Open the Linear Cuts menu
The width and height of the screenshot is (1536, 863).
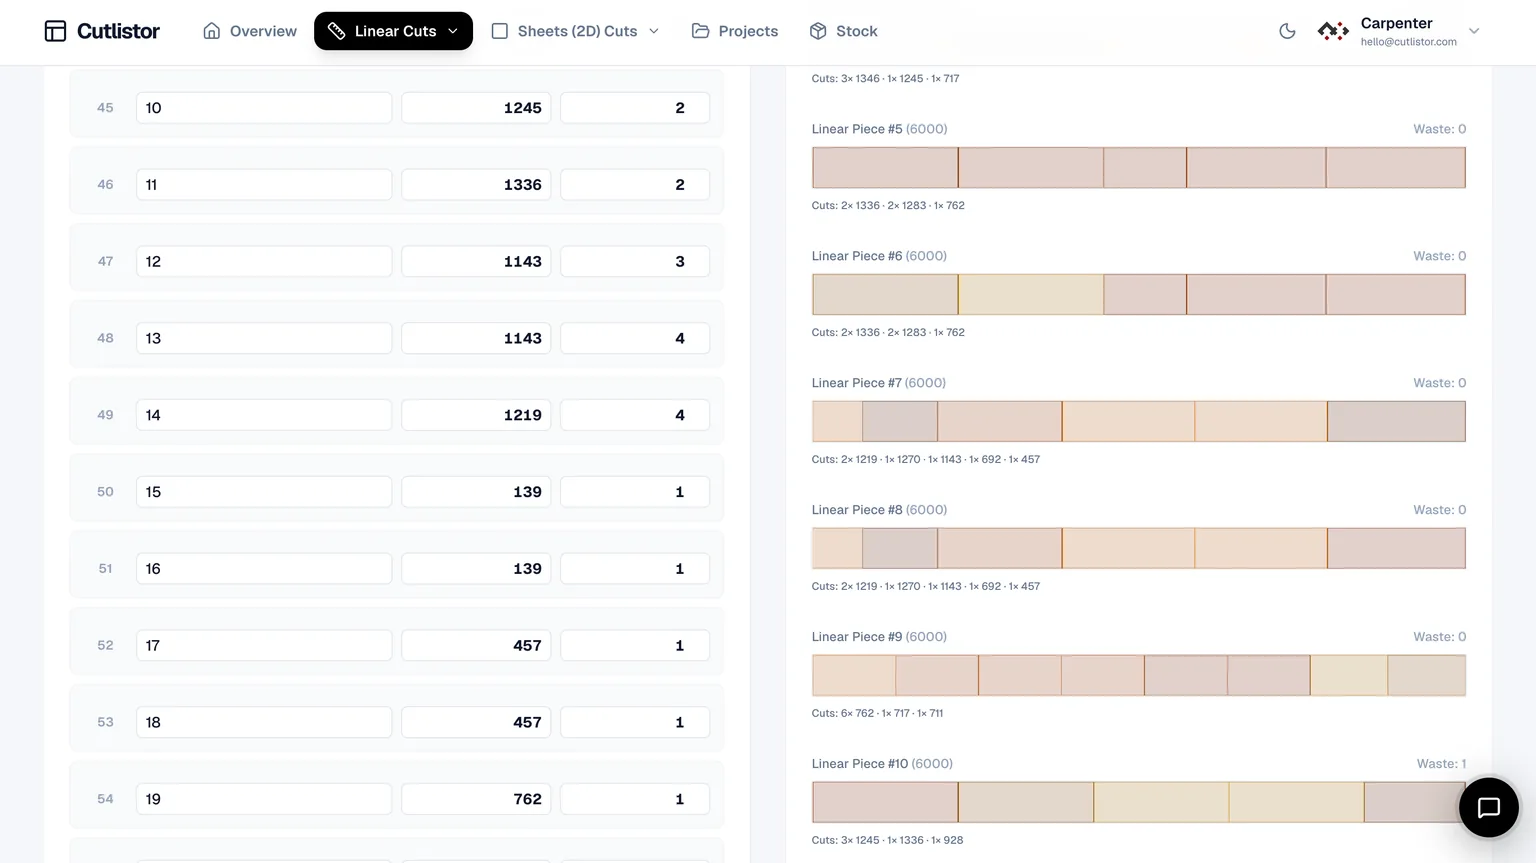click(393, 31)
